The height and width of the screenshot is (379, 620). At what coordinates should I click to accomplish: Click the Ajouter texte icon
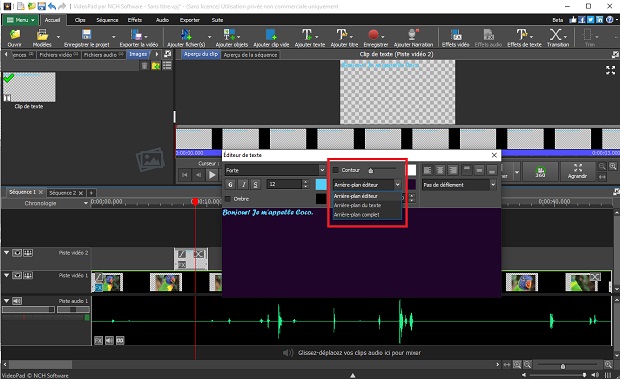point(307,35)
